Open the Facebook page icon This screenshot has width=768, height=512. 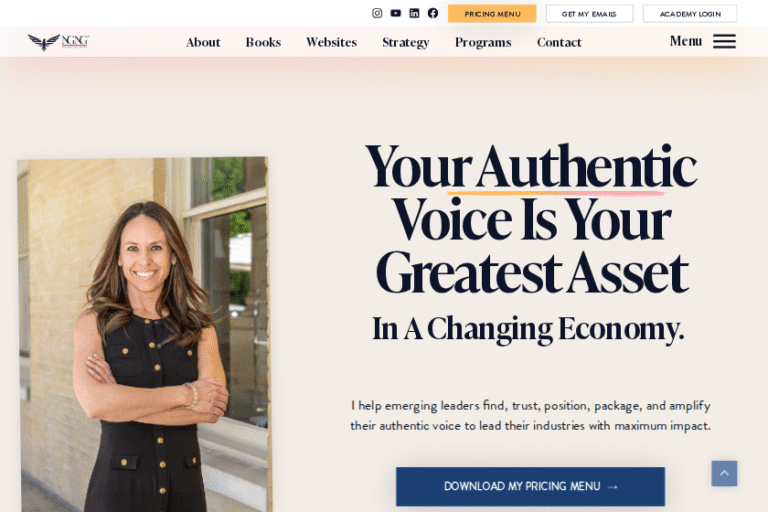coord(433,13)
